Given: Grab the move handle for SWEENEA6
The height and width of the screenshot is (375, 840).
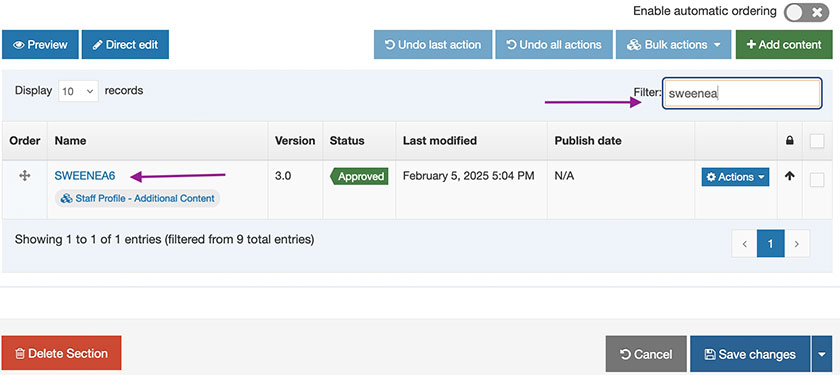Looking at the screenshot, I should click(25, 176).
